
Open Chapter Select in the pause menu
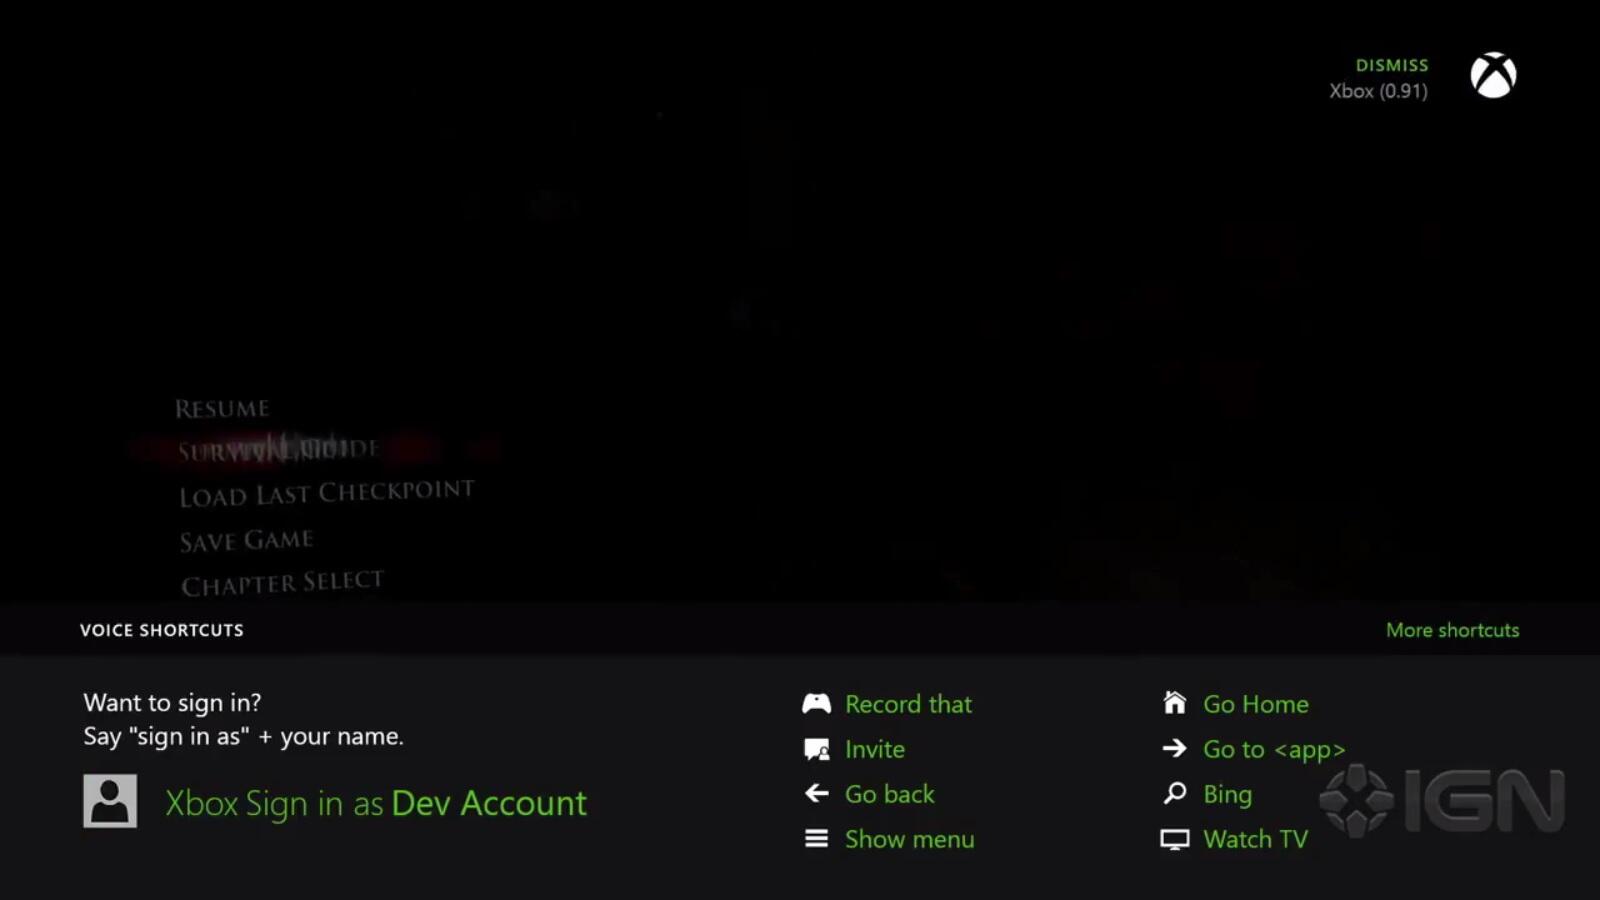(x=282, y=584)
